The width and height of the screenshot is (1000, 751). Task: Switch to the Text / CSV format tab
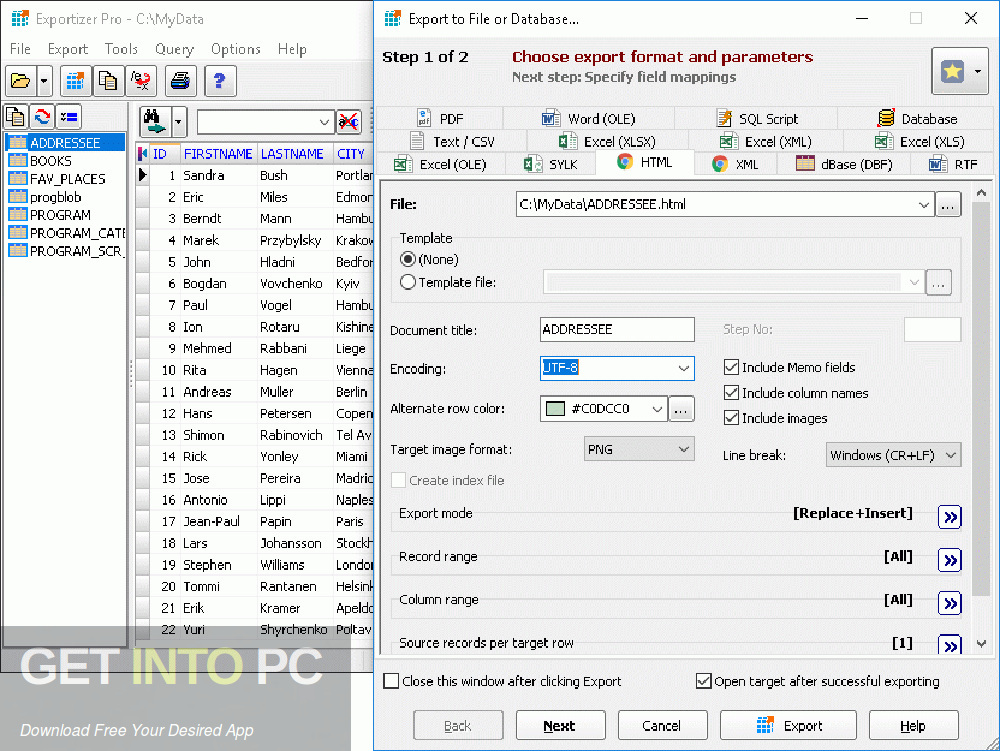452,142
